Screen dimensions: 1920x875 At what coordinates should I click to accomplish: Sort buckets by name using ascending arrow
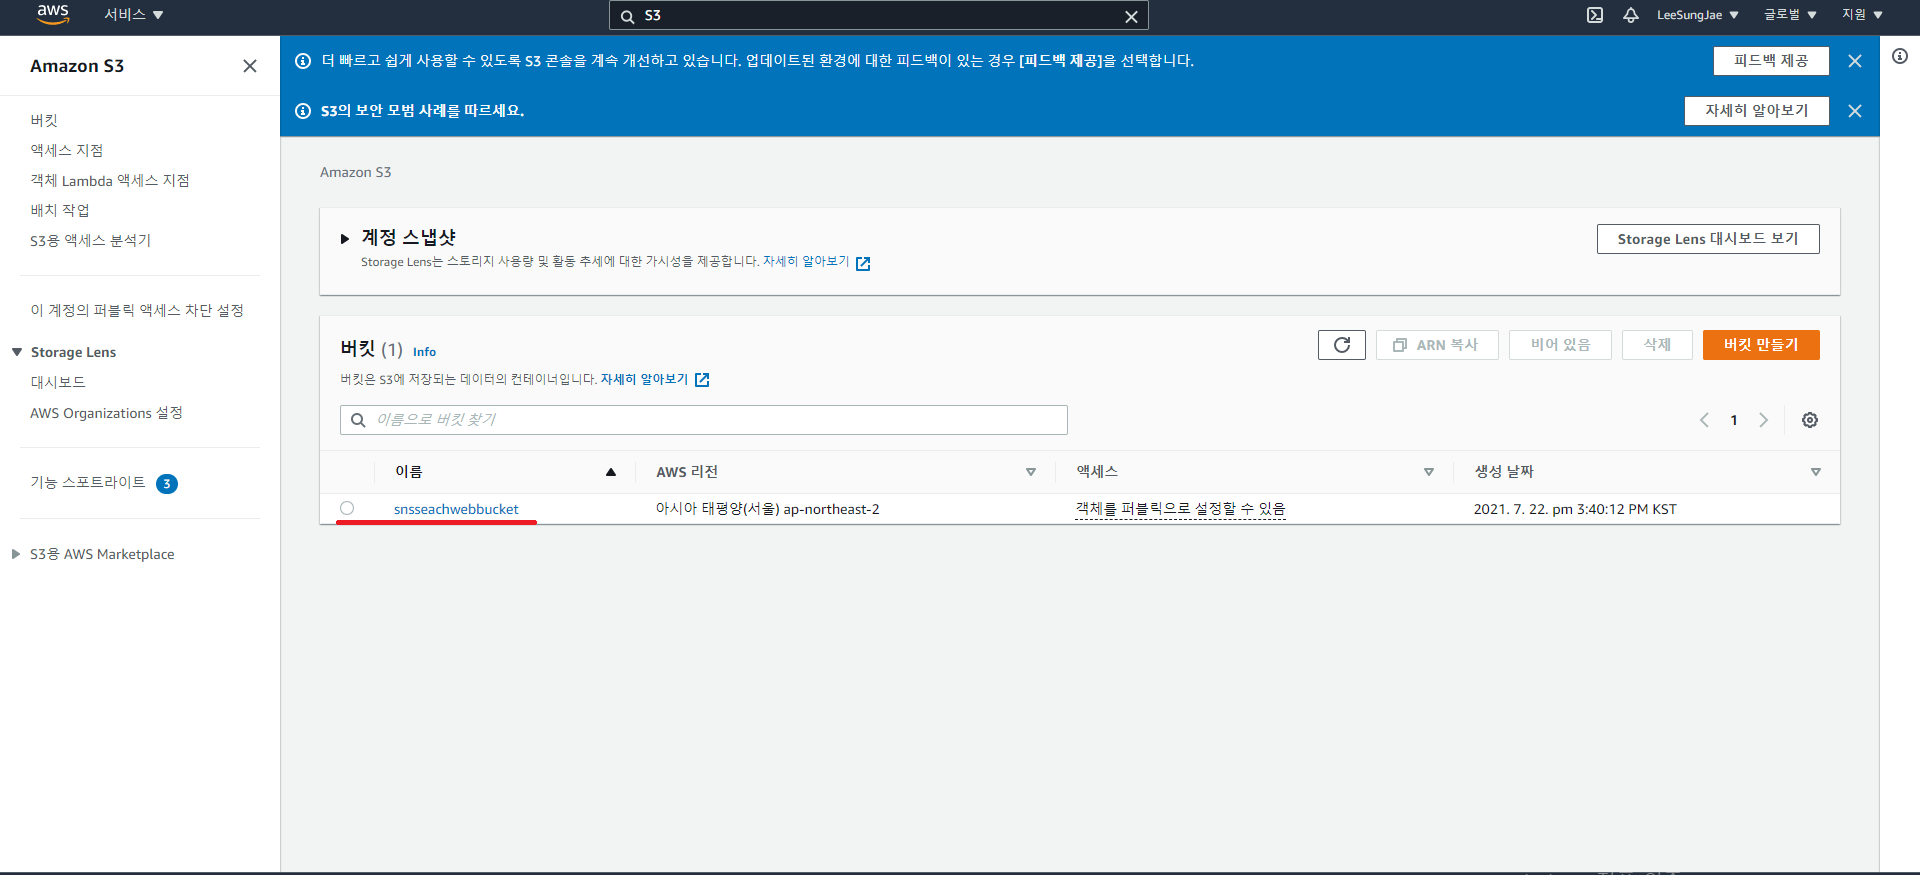(611, 472)
